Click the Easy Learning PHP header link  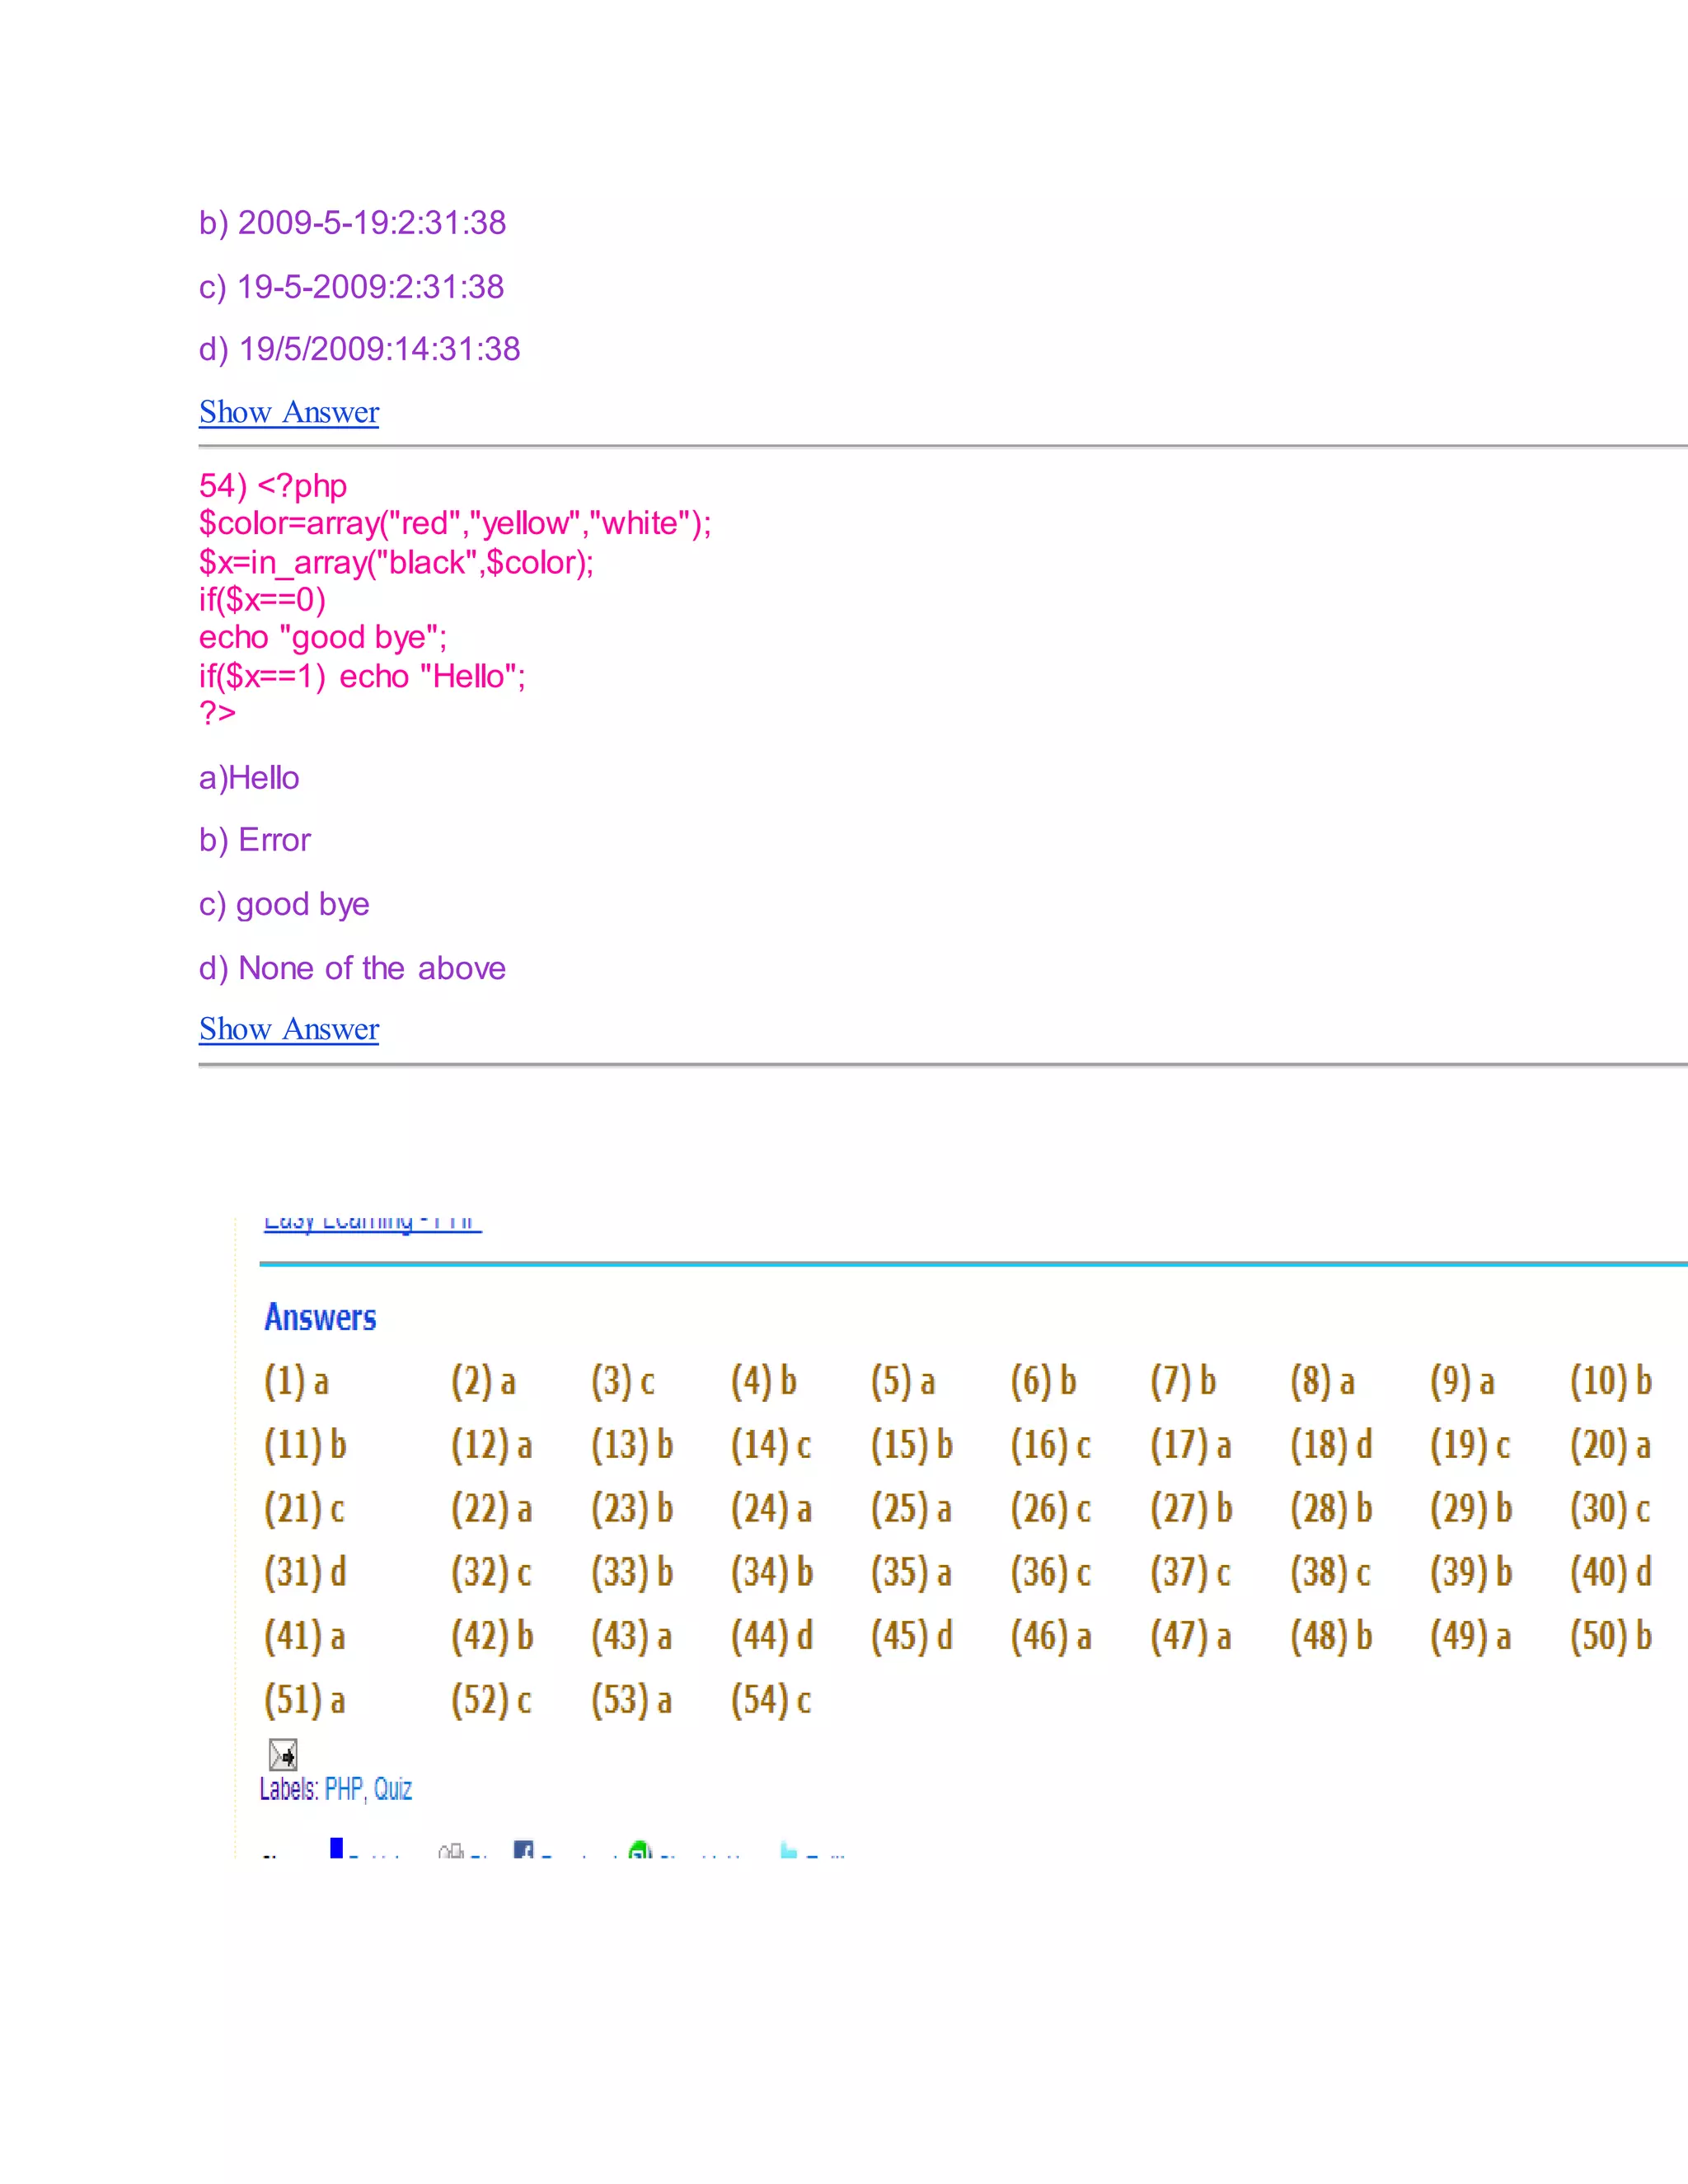(372, 1222)
